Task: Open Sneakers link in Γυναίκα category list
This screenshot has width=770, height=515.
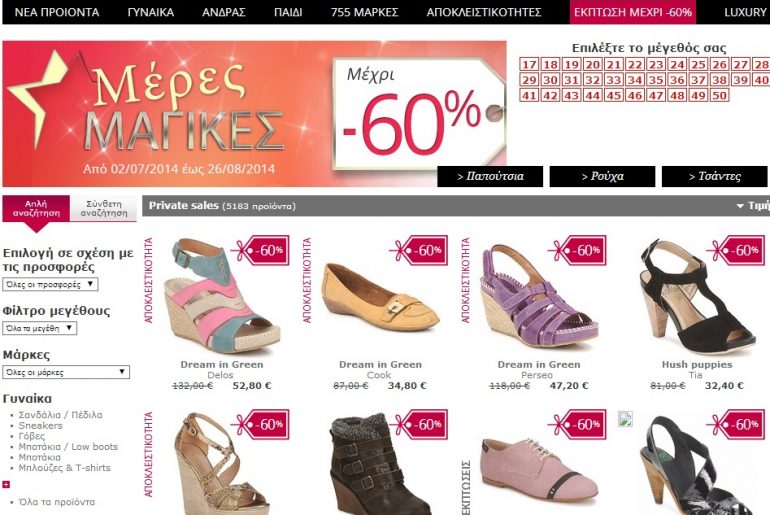Action: [41, 426]
